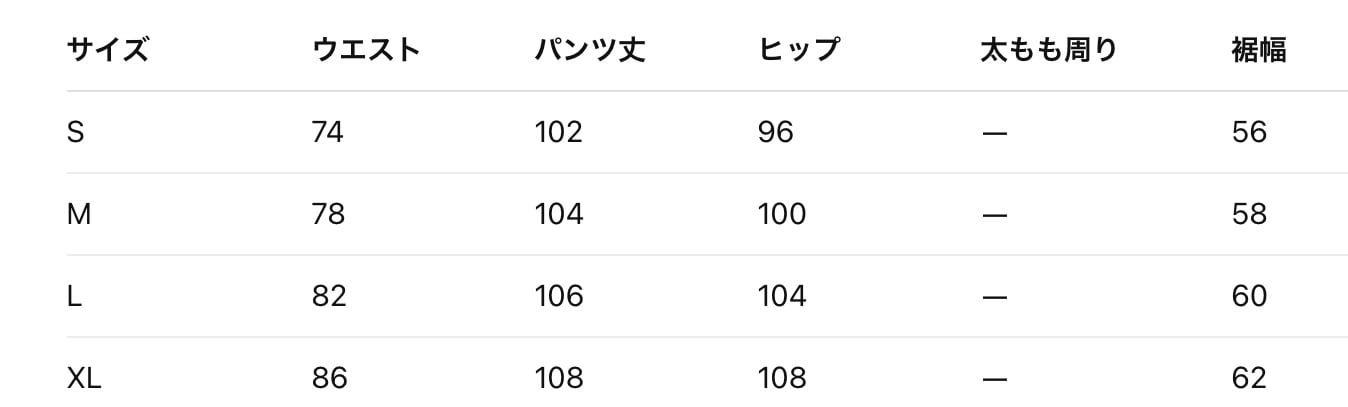Viewport: 1348px width, 407px height.
Task: Click pants length value 106
Action: click(x=558, y=296)
